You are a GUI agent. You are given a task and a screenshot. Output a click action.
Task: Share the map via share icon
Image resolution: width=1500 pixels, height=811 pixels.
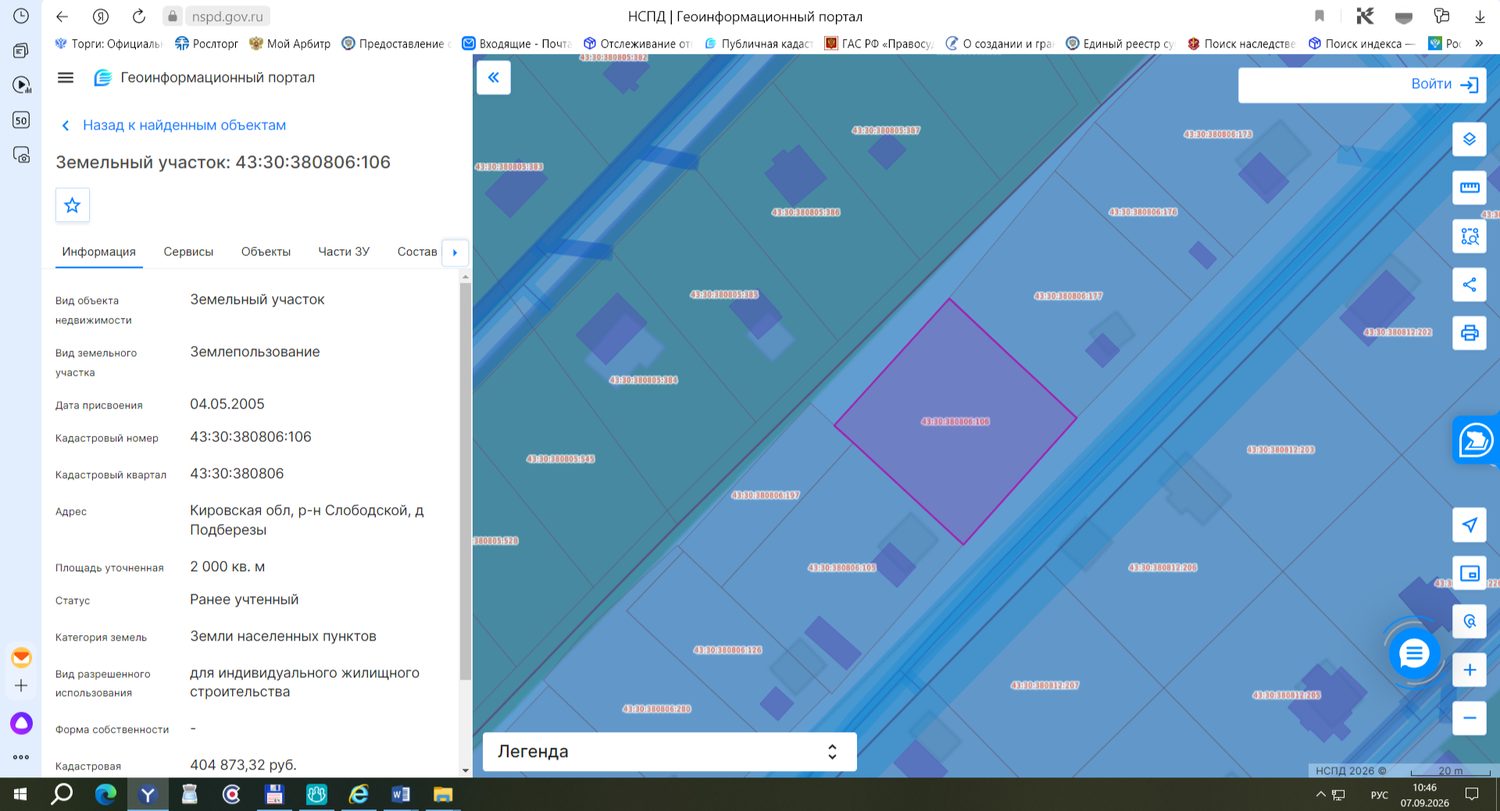click(x=1469, y=284)
